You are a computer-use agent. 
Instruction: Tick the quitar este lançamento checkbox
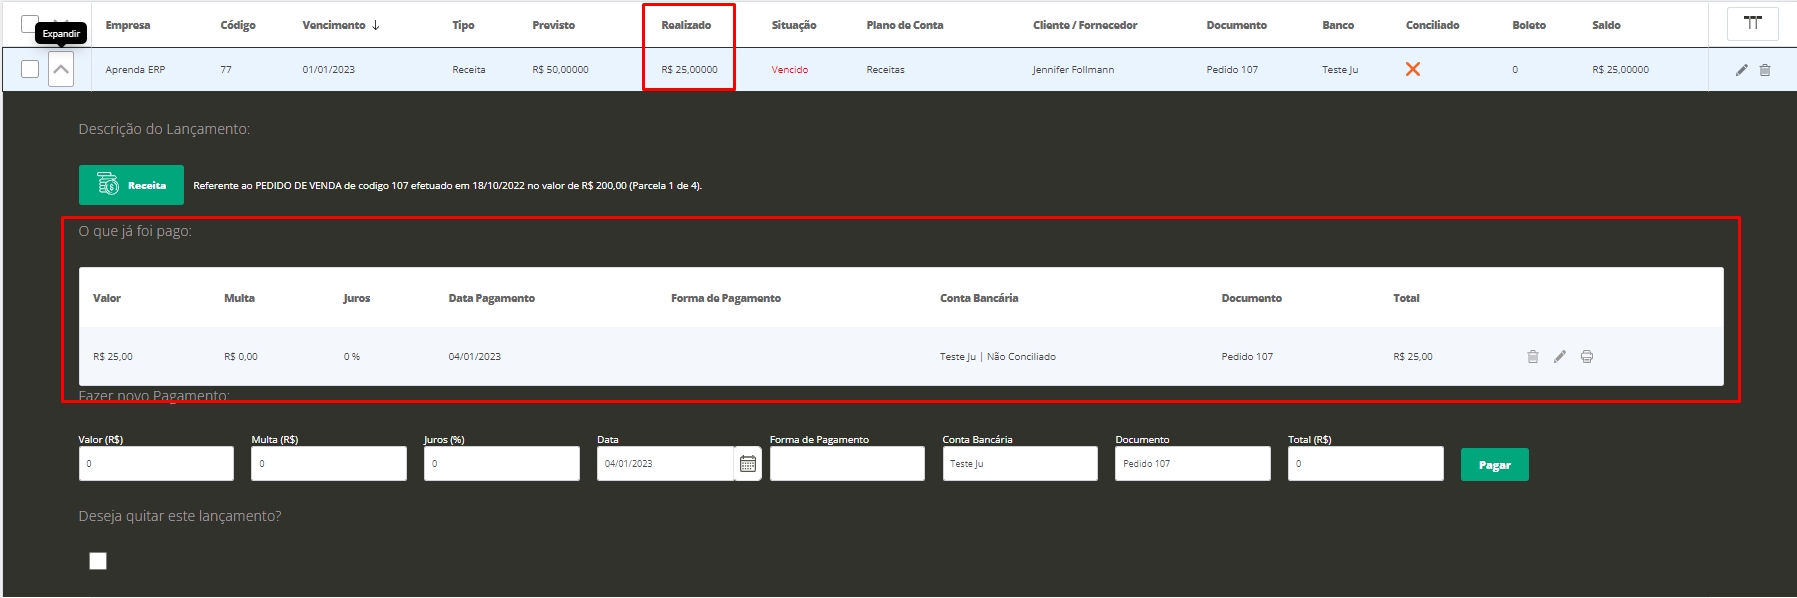click(98, 561)
